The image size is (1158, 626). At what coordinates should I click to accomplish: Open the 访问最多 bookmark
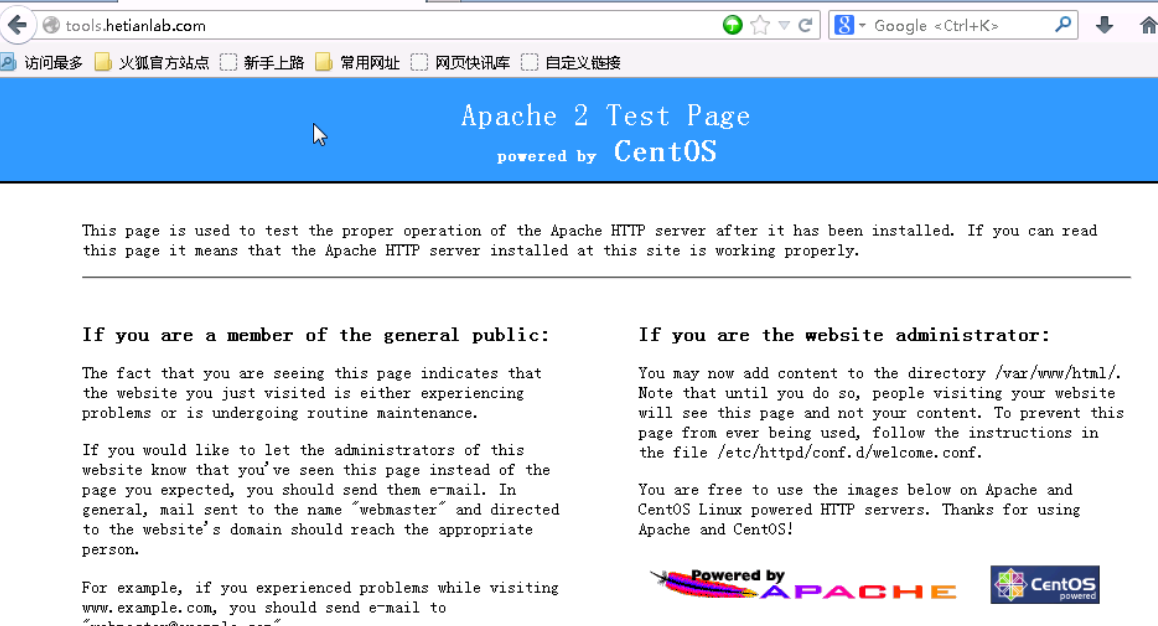(42, 63)
